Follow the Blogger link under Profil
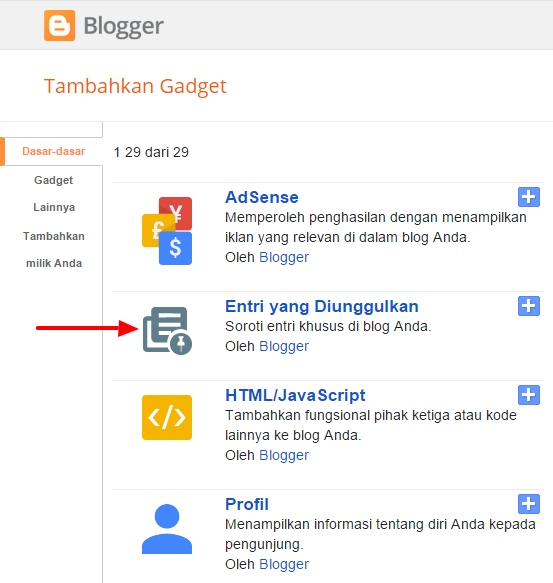The width and height of the screenshot is (553, 583). 284,564
